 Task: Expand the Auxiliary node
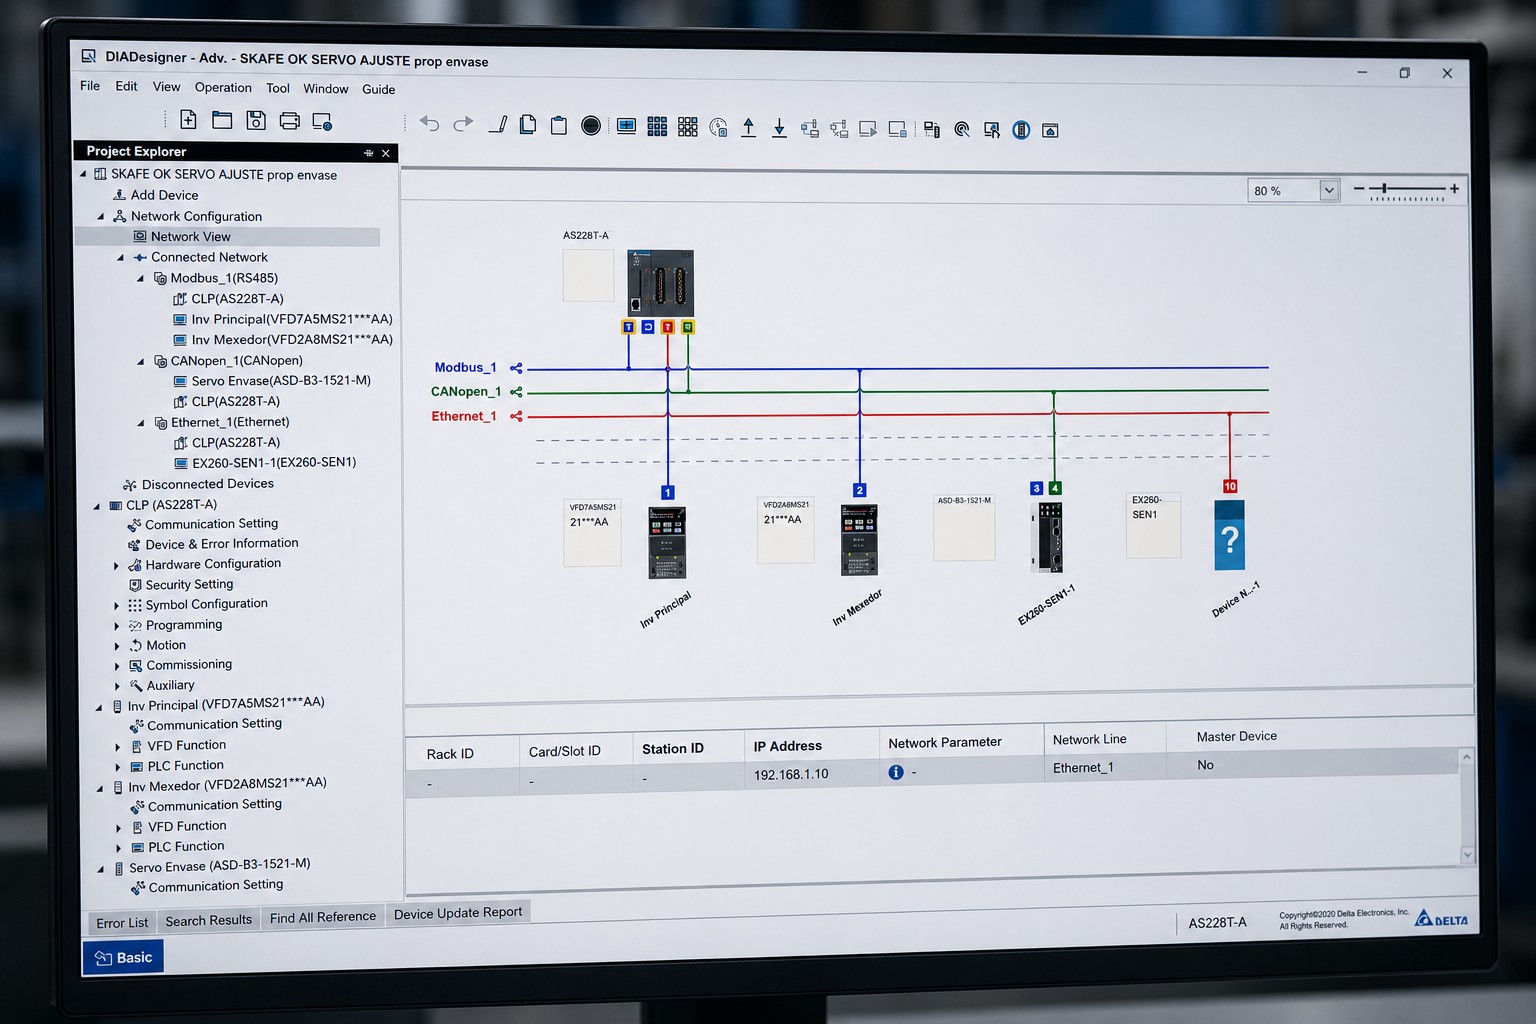click(x=117, y=686)
